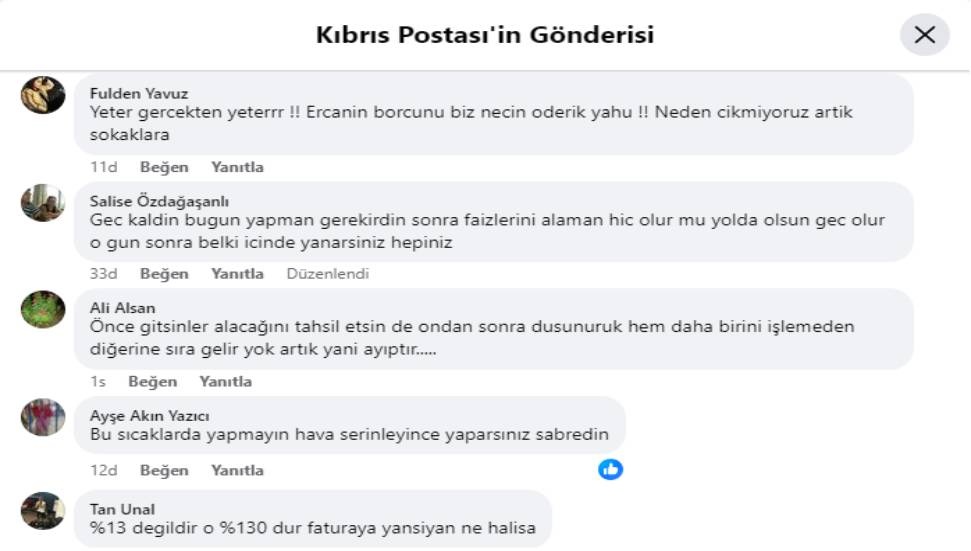Open Tan Unal's name link

(122, 509)
